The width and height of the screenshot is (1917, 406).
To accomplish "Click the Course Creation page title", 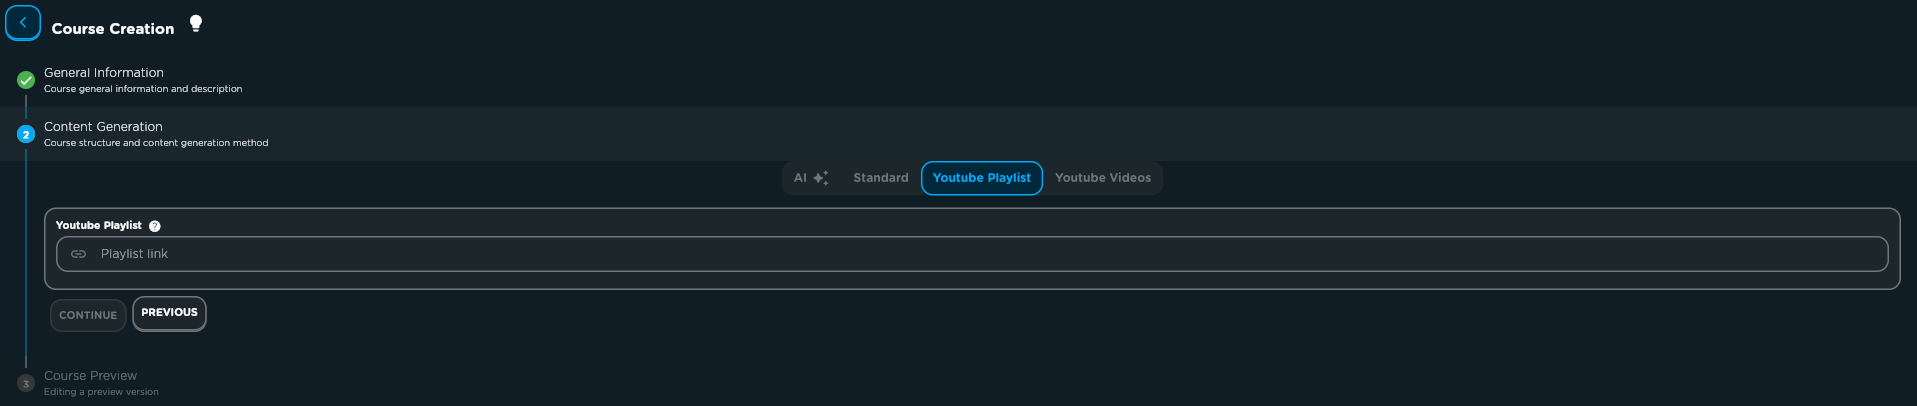I will pos(113,29).
